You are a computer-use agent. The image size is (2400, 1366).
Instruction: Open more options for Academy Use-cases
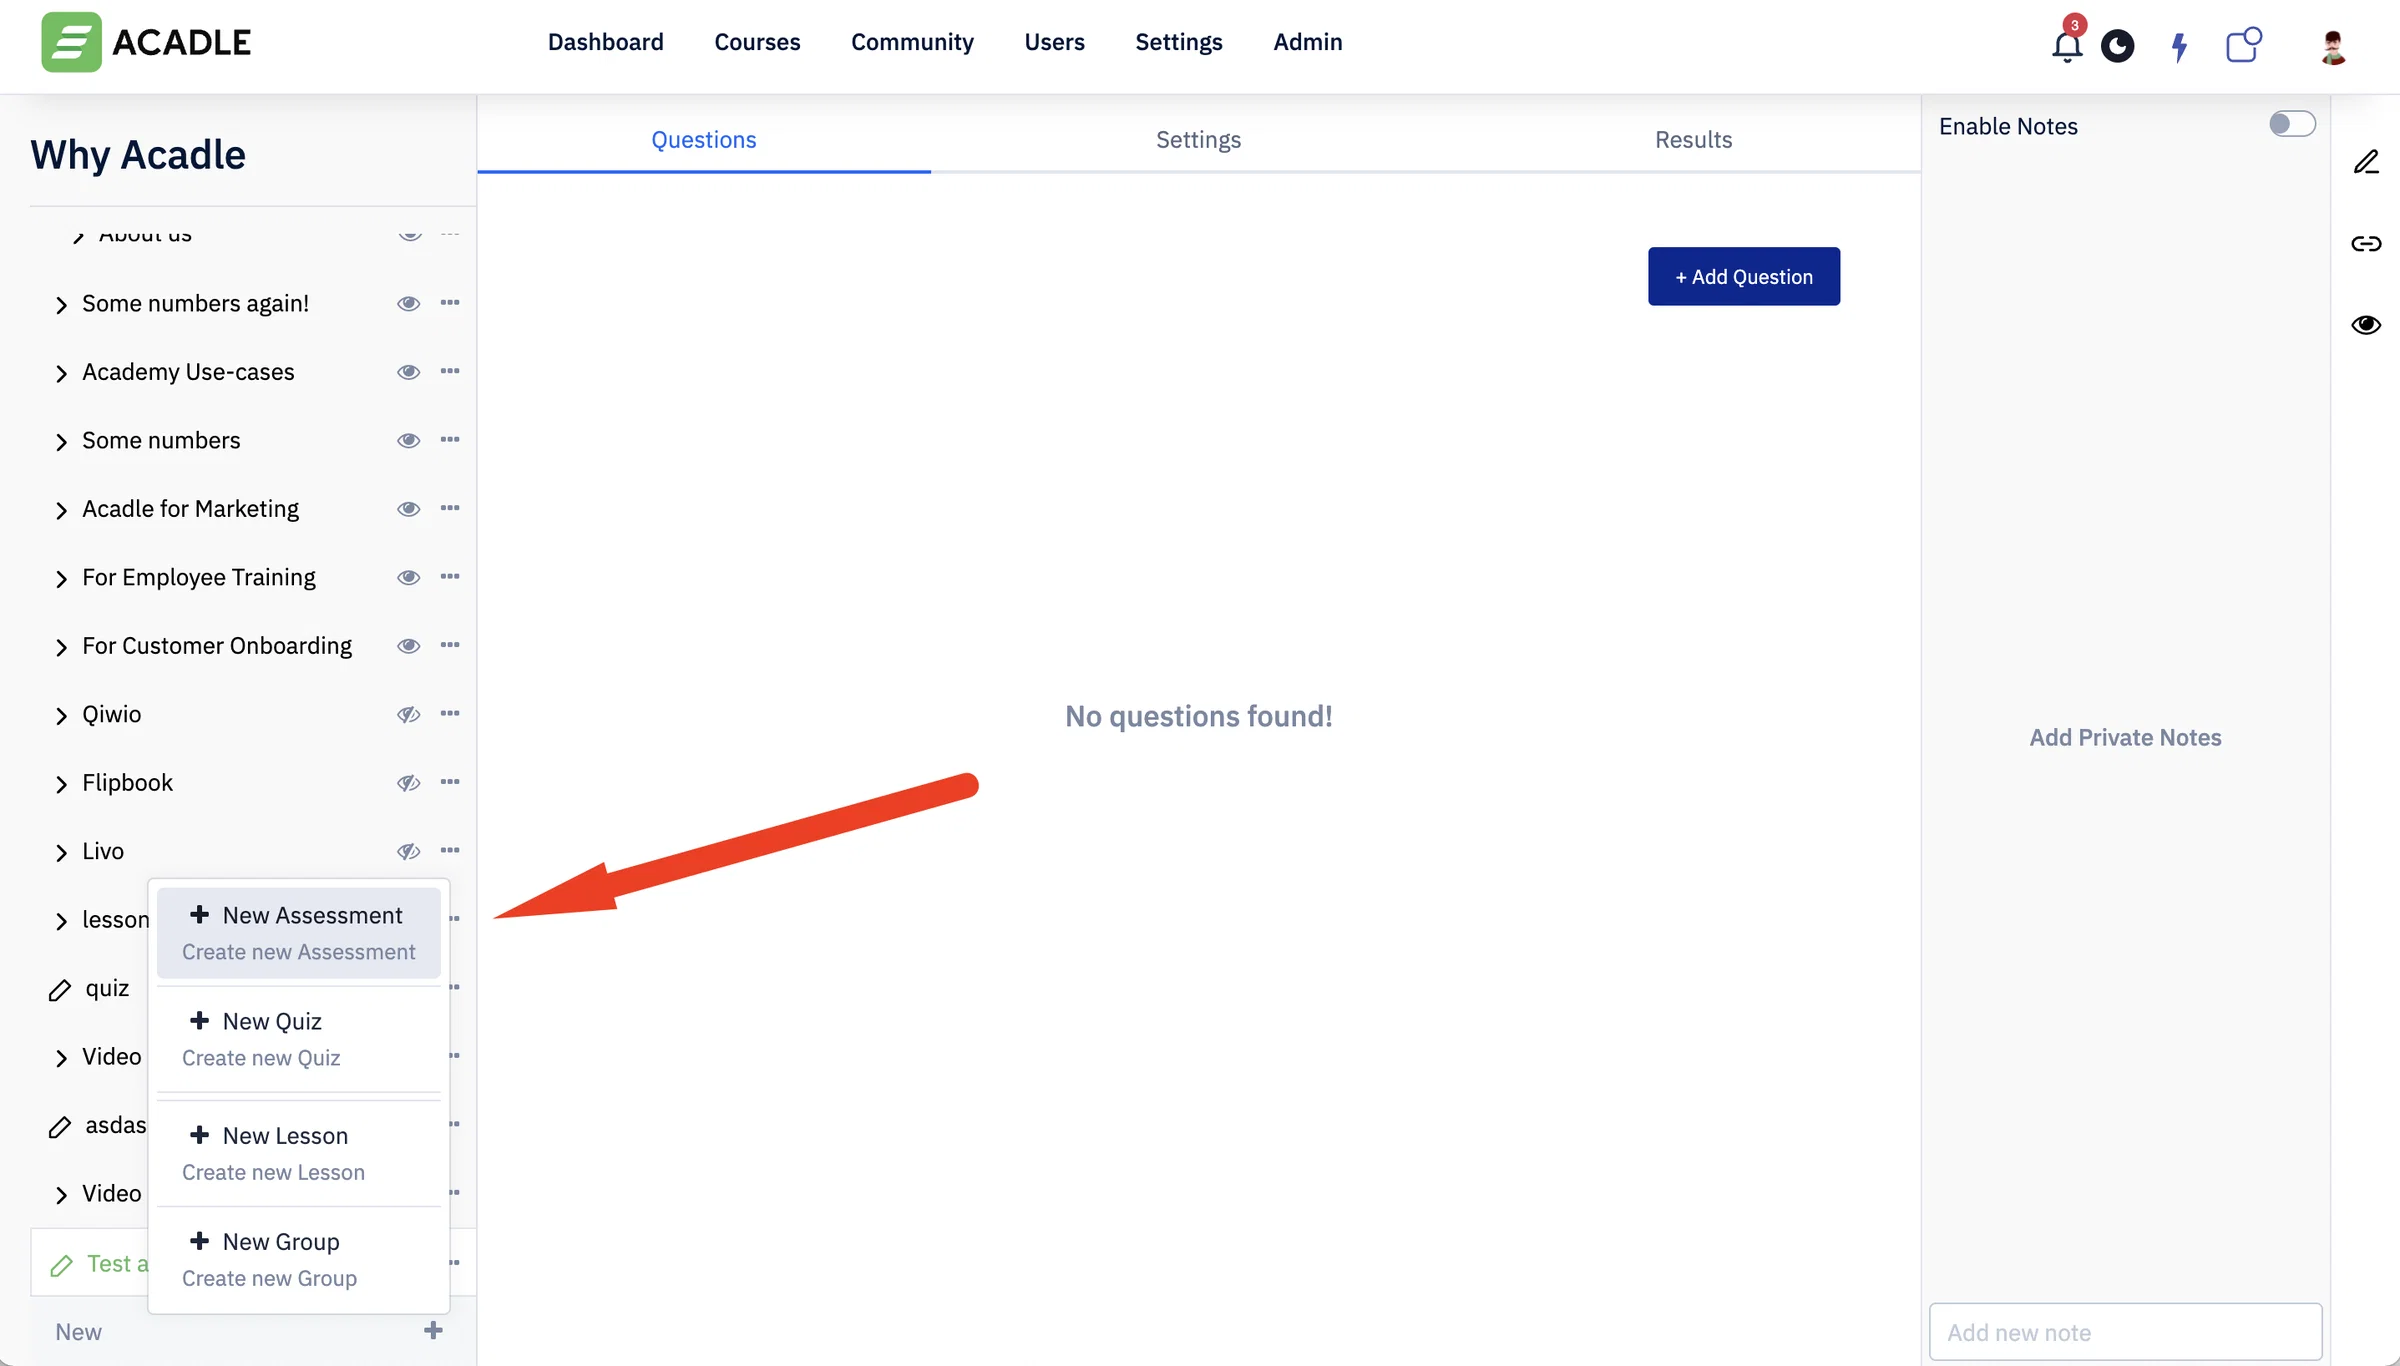[x=450, y=371]
